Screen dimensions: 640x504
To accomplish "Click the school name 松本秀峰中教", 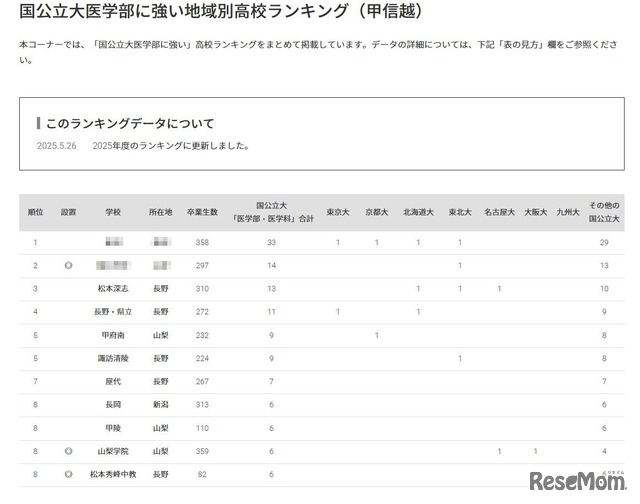I will (113, 474).
